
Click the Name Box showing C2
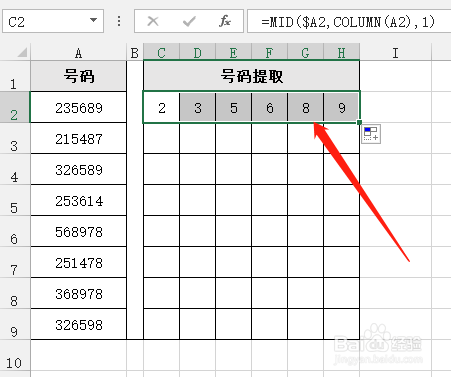point(53,21)
